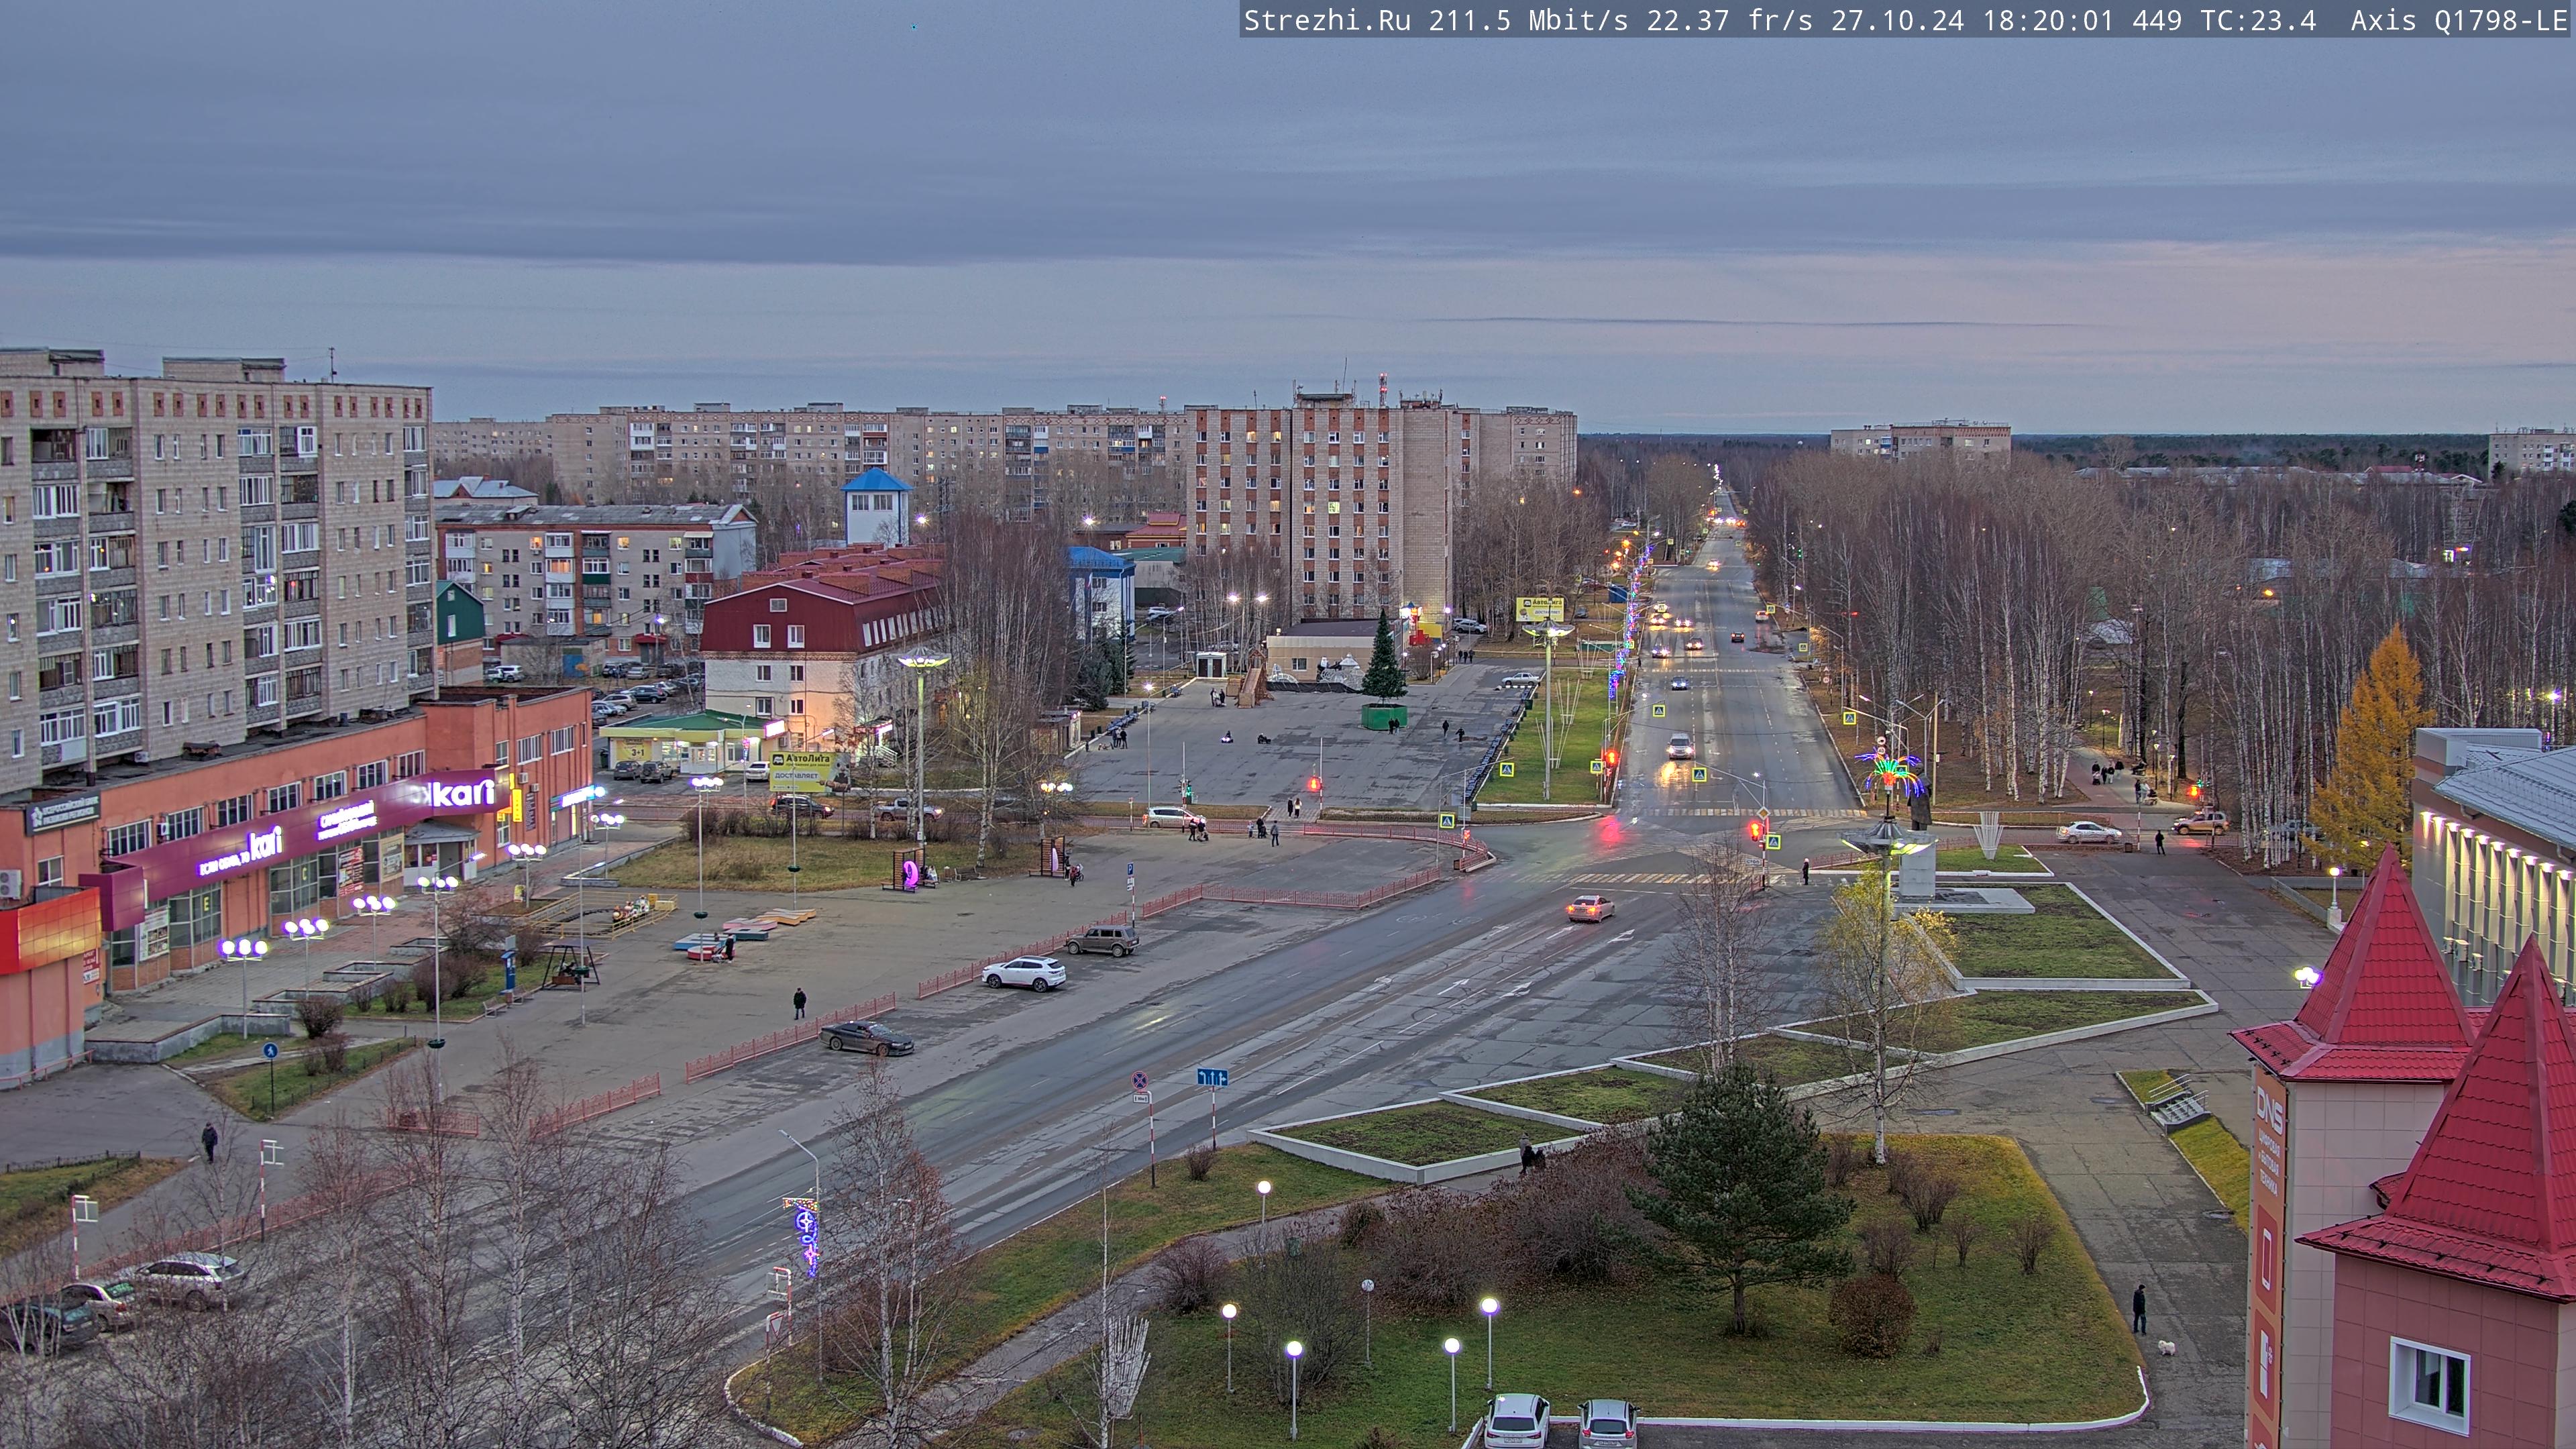Click the large illuminated "kari" store sign
The width and height of the screenshot is (2576, 1449).
coord(462,793)
